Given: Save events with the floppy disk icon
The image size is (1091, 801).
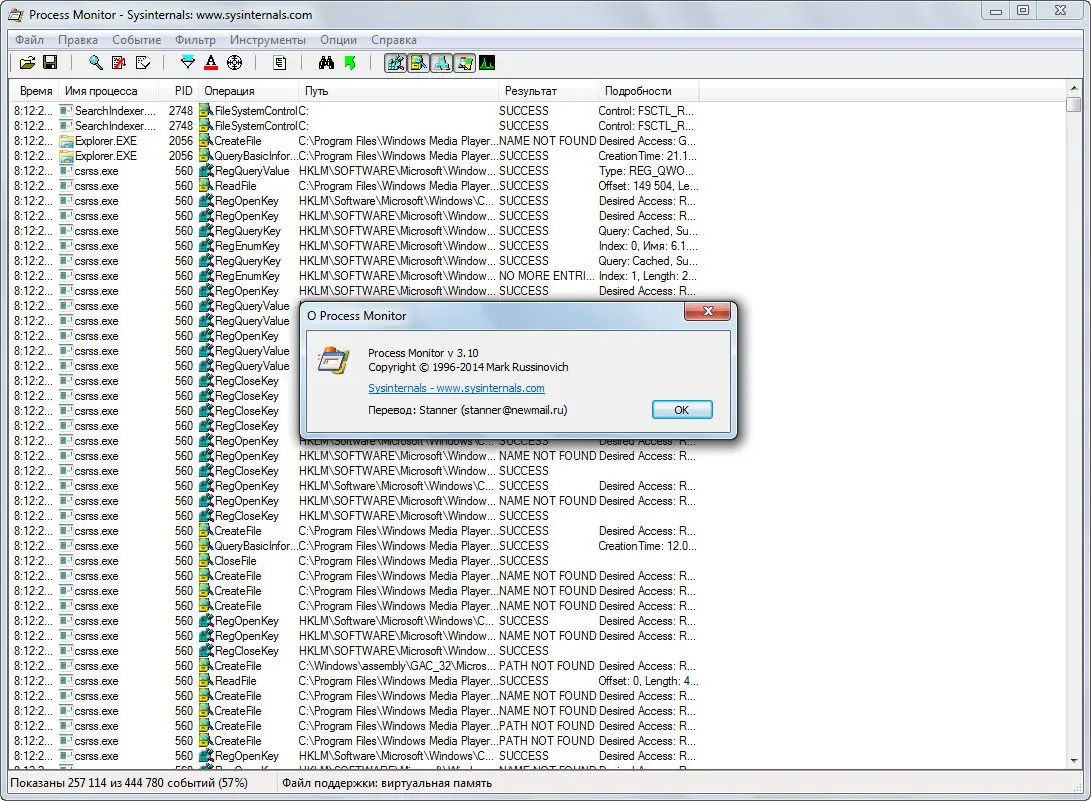Looking at the screenshot, I should pos(50,63).
